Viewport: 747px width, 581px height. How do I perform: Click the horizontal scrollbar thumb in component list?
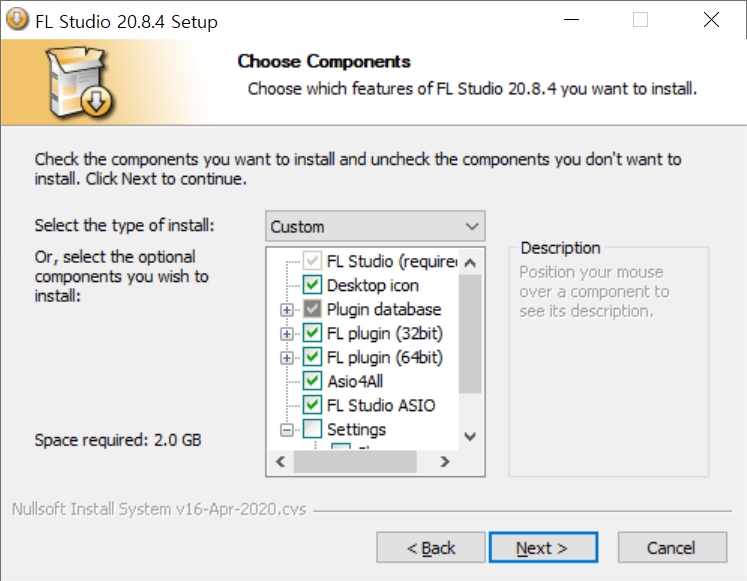coord(355,461)
